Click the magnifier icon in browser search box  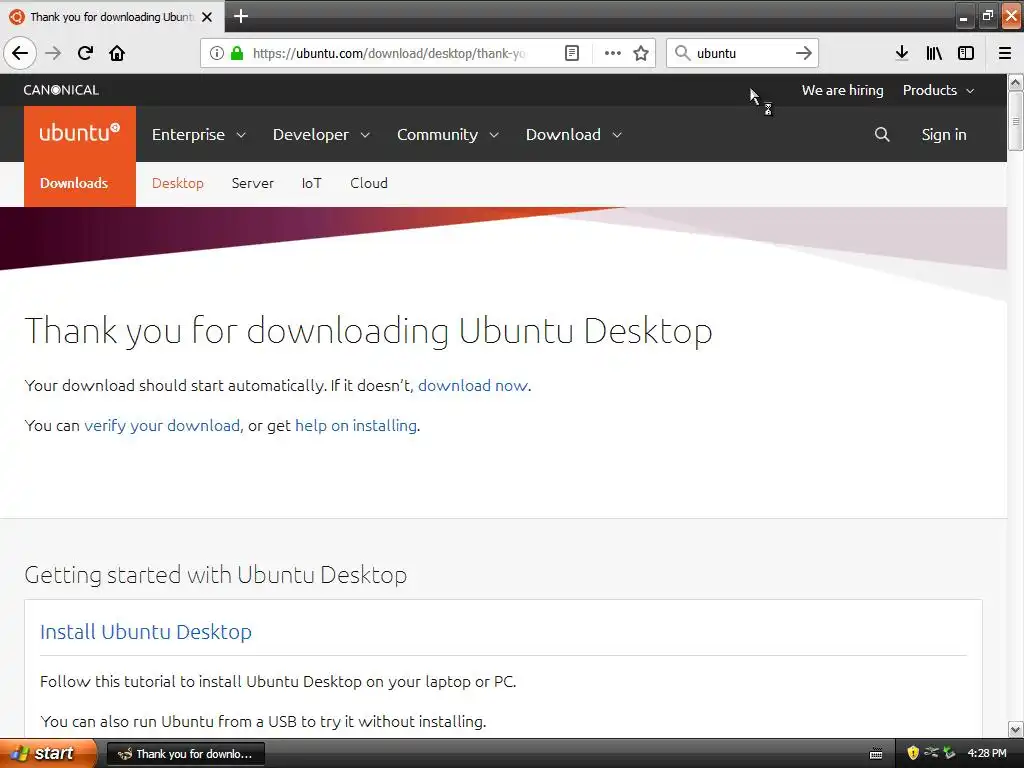pyautogui.click(x=682, y=53)
